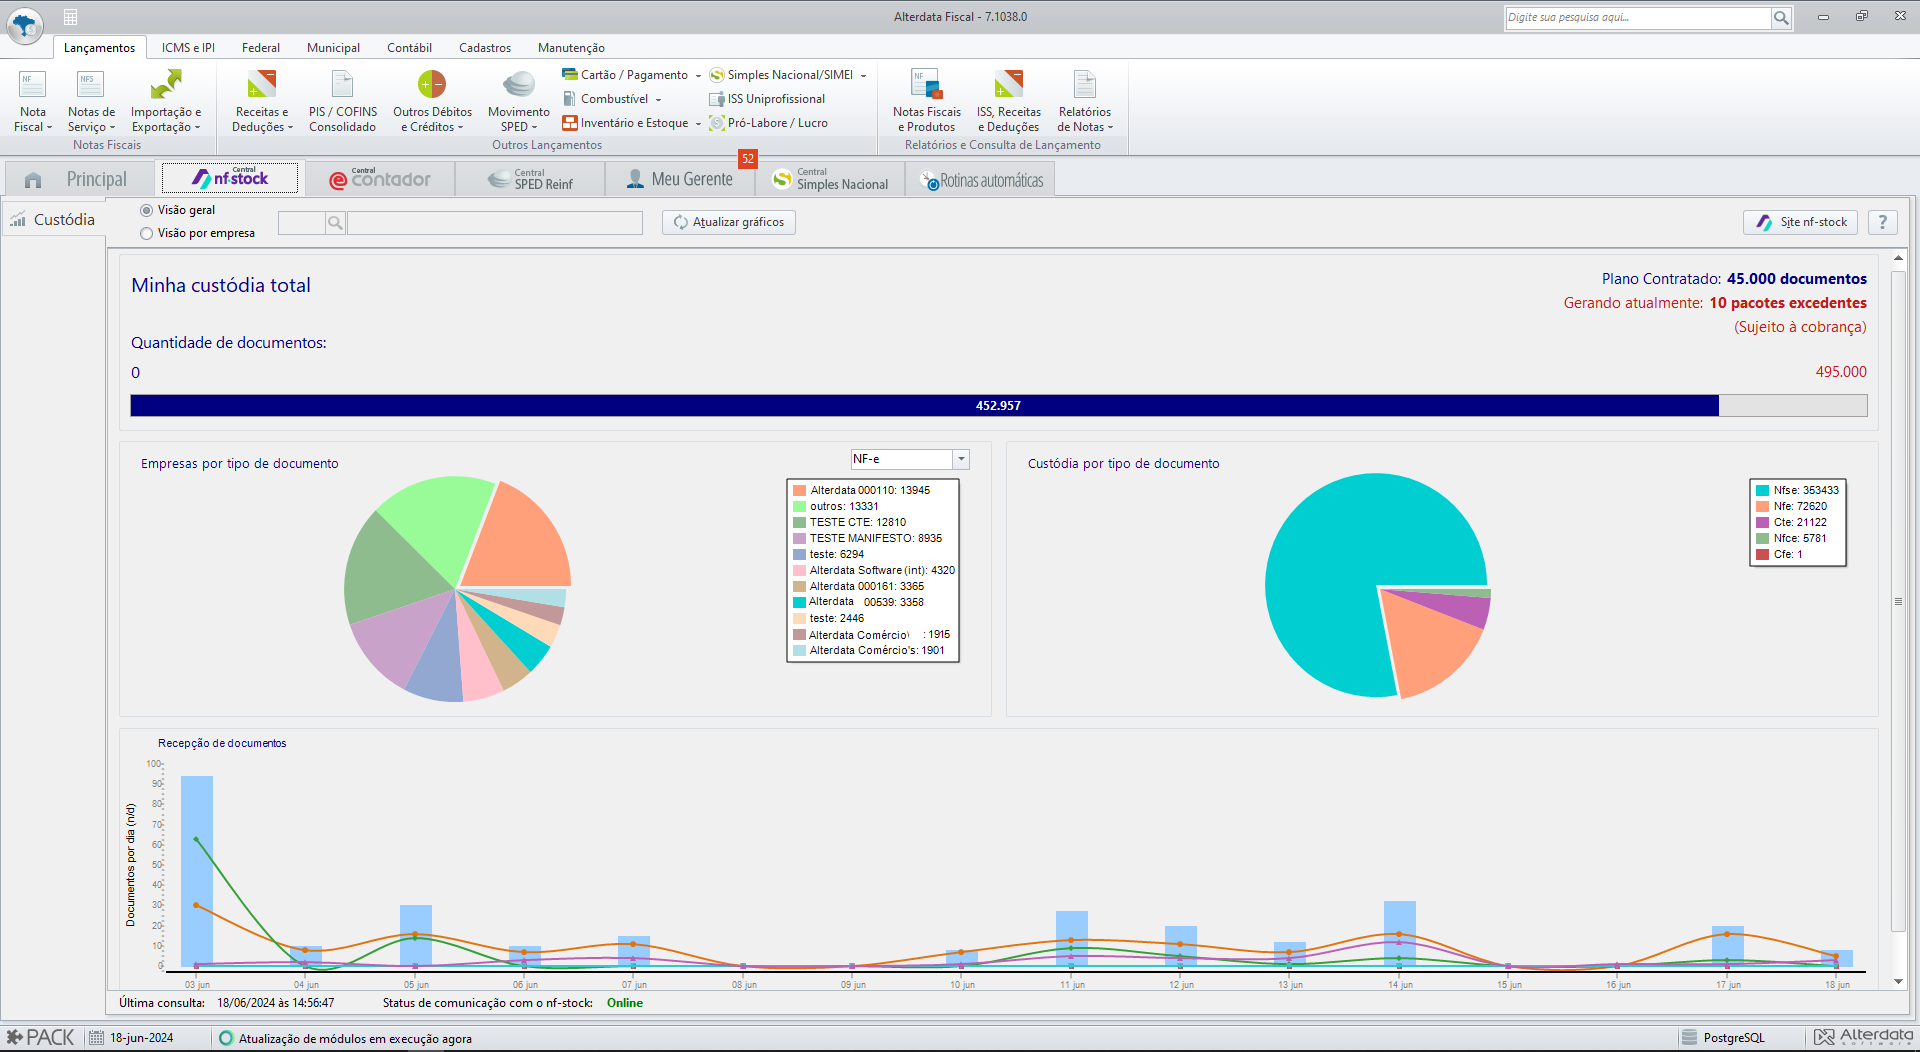Click the Cartão / Pagamento icon
Screen dimensions: 1920x1052
570,75
